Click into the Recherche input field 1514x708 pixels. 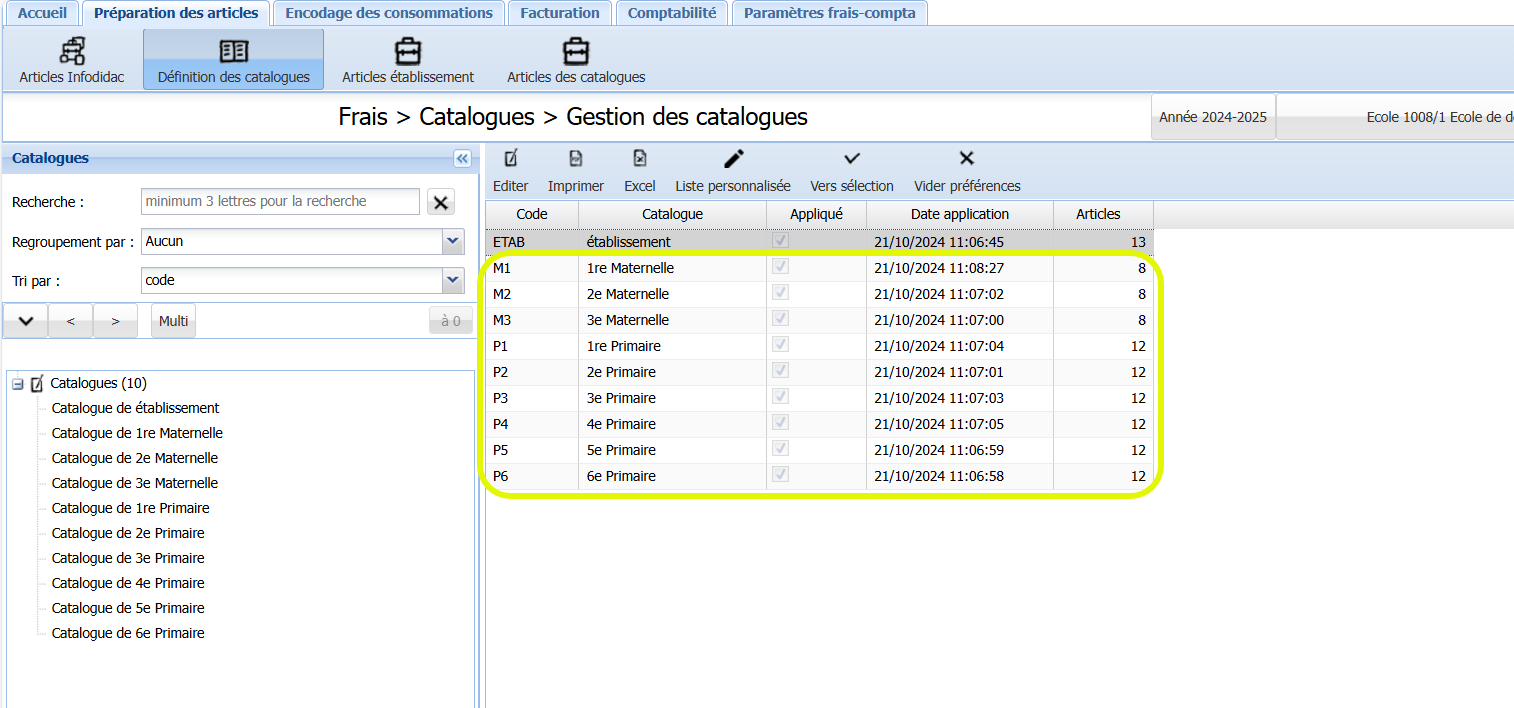coord(280,201)
